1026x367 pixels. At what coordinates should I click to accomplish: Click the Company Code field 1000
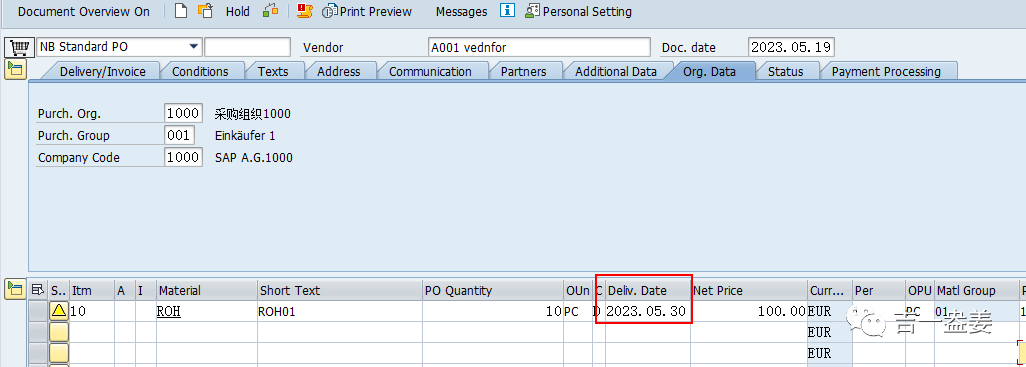coord(183,158)
